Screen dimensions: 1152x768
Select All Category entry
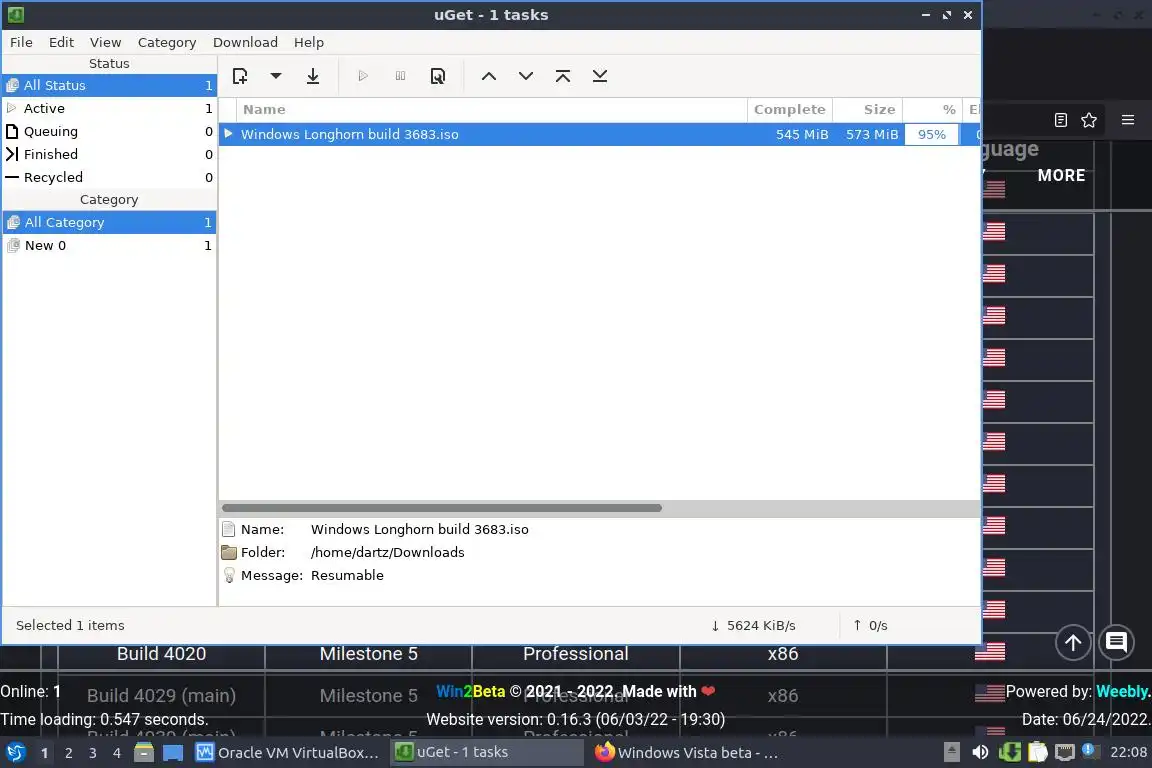point(109,222)
